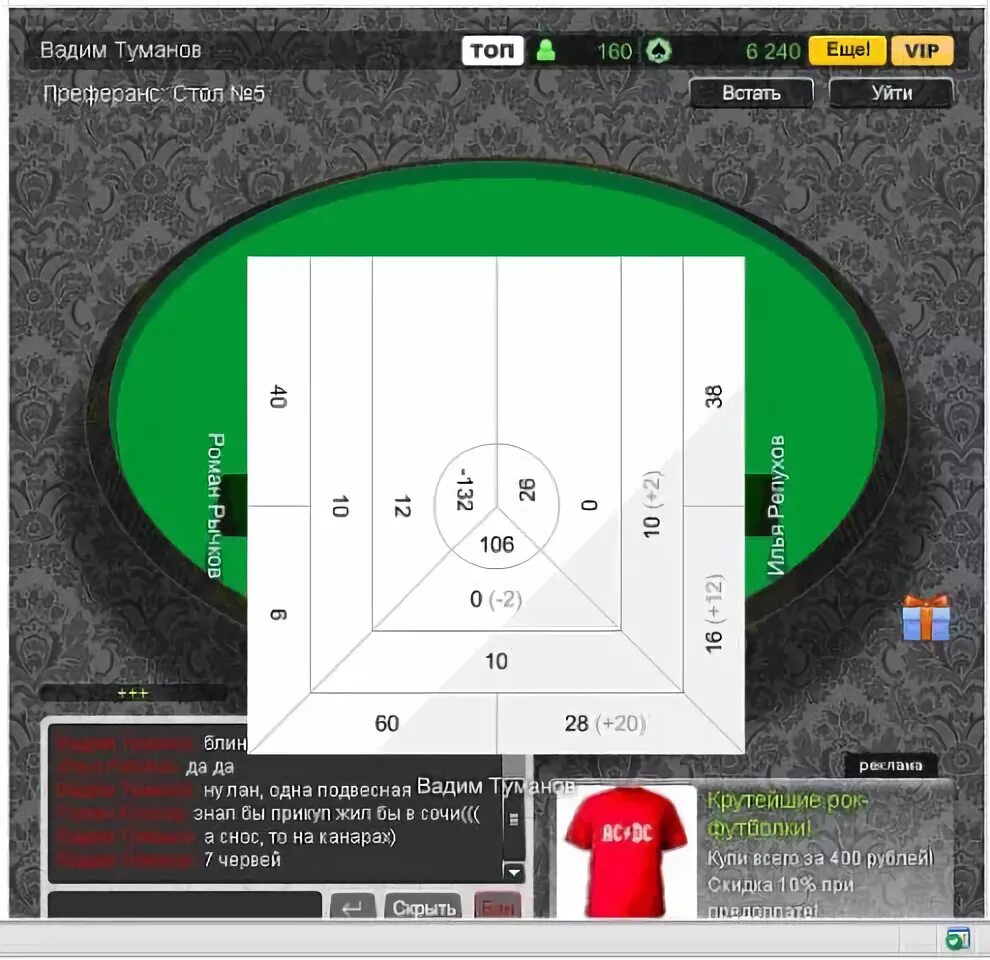990x960 pixels.
Task: Click the Встать button
Action: [751, 93]
